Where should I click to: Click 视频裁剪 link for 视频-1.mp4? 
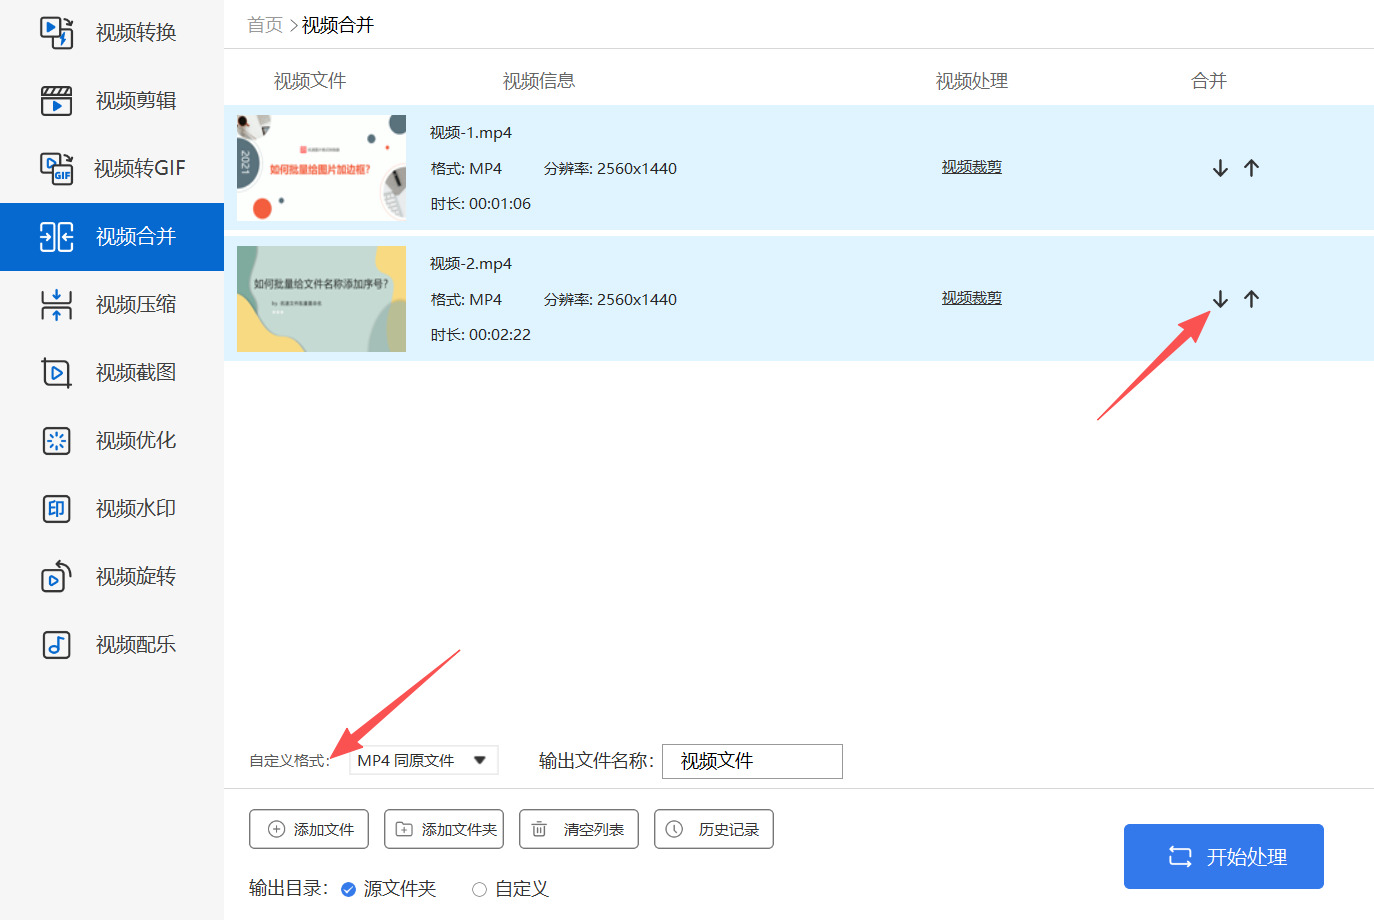click(x=971, y=167)
